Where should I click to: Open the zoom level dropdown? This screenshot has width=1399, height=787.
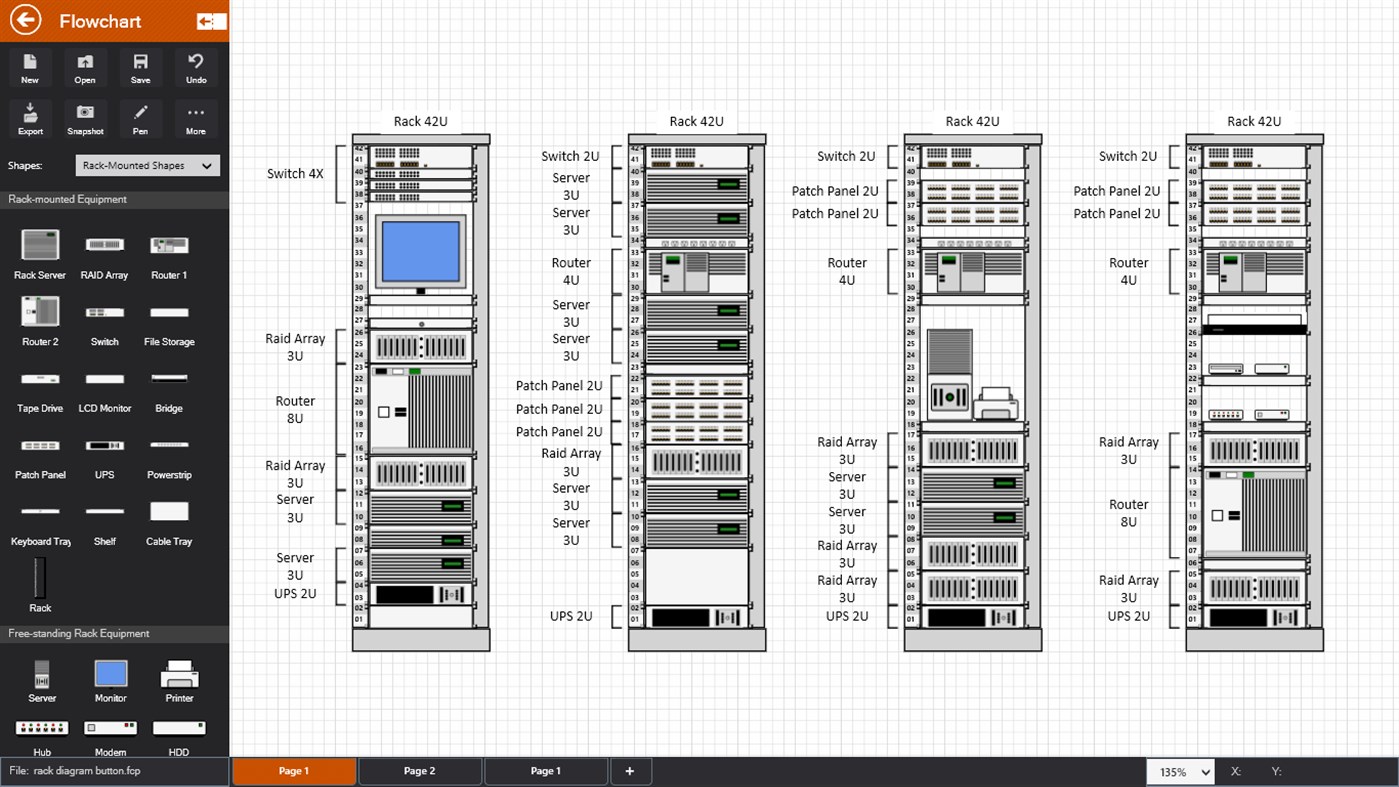(1179, 771)
